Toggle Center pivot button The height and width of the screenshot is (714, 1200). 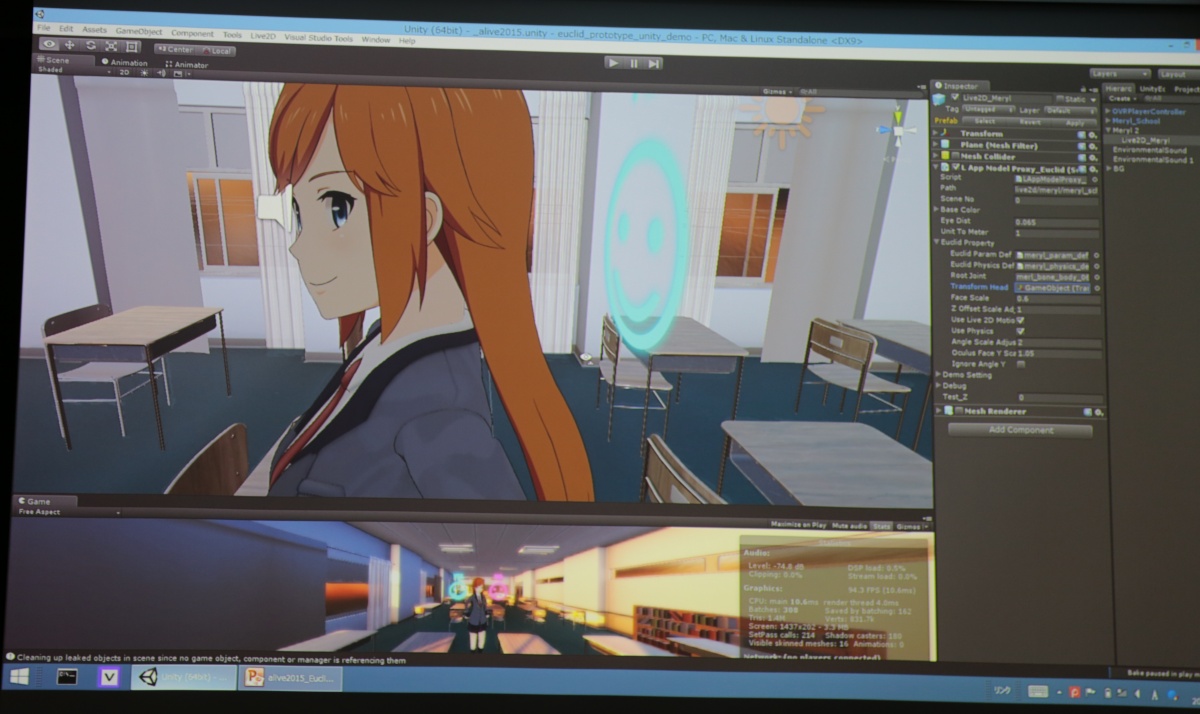pos(173,48)
